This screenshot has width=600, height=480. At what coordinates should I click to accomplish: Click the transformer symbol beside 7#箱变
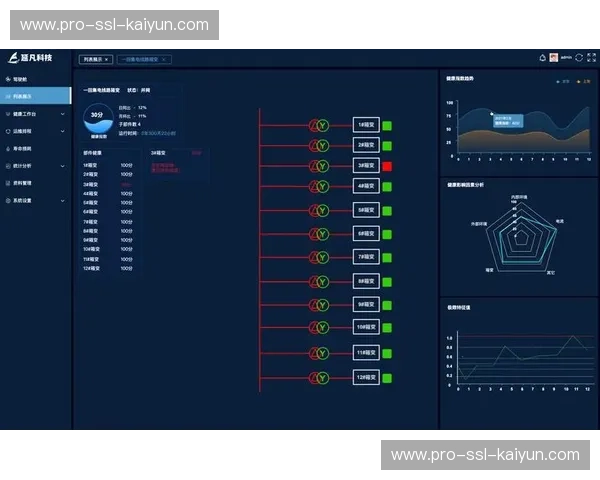(x=322, y=255)
